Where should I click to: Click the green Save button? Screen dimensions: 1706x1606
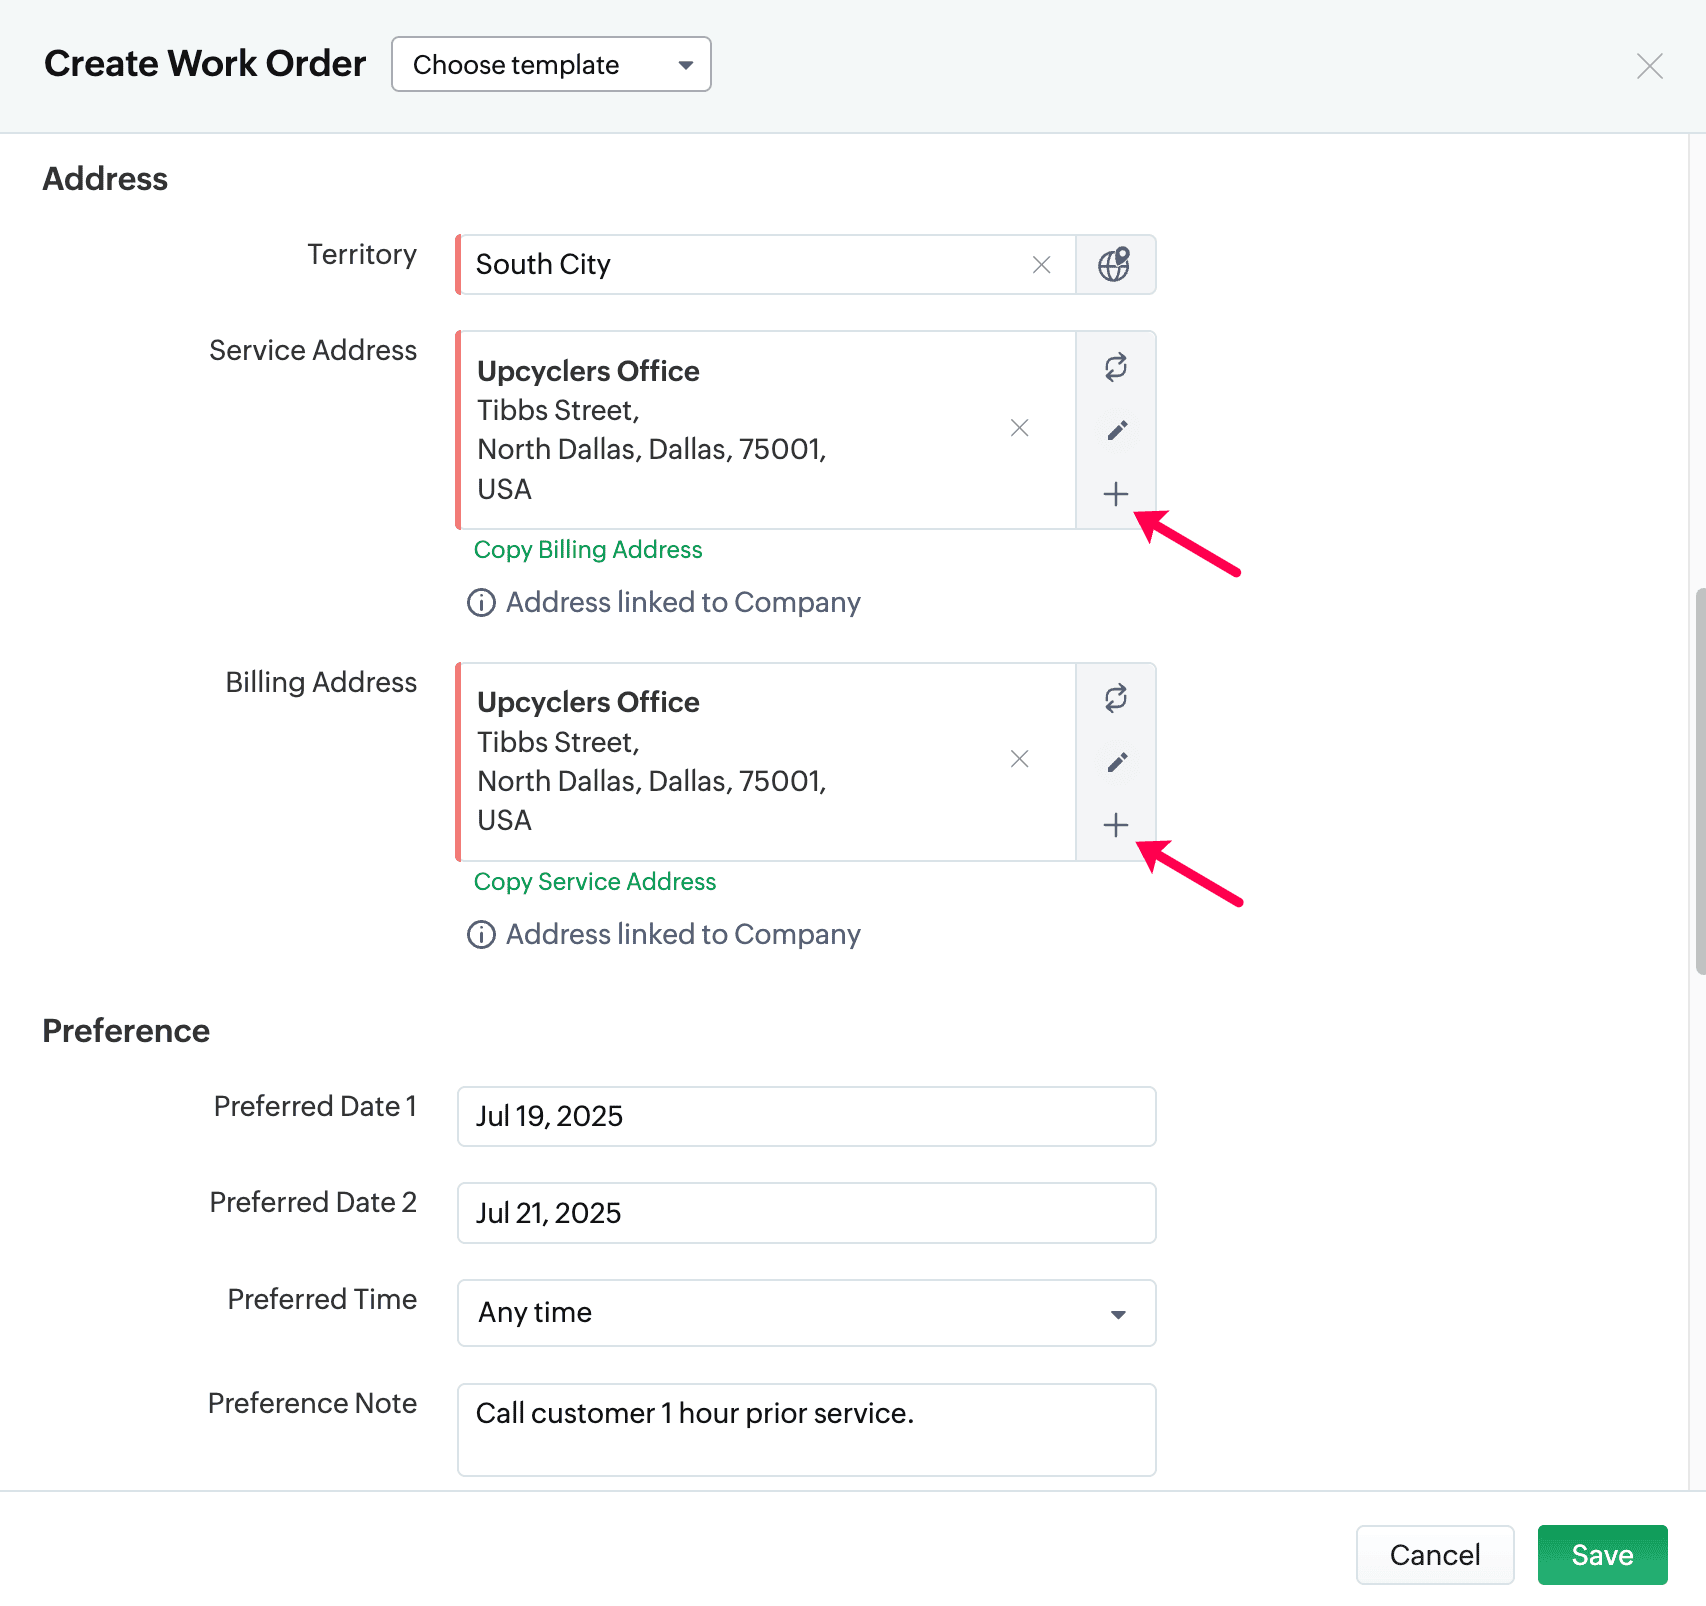[x=1602, y=1555]
